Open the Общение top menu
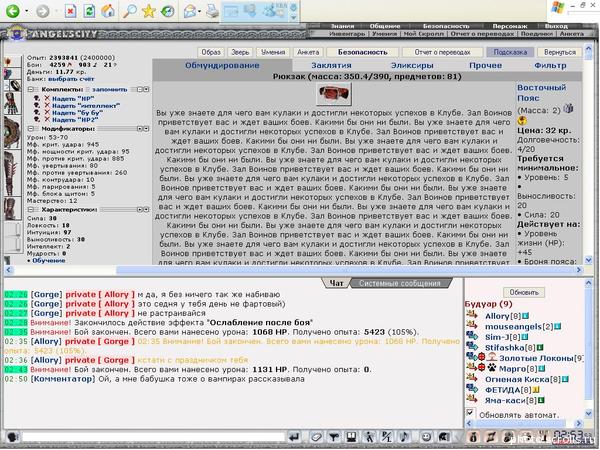Image resolution: width=600 pixels, height=450 pixels. (385, 26)
